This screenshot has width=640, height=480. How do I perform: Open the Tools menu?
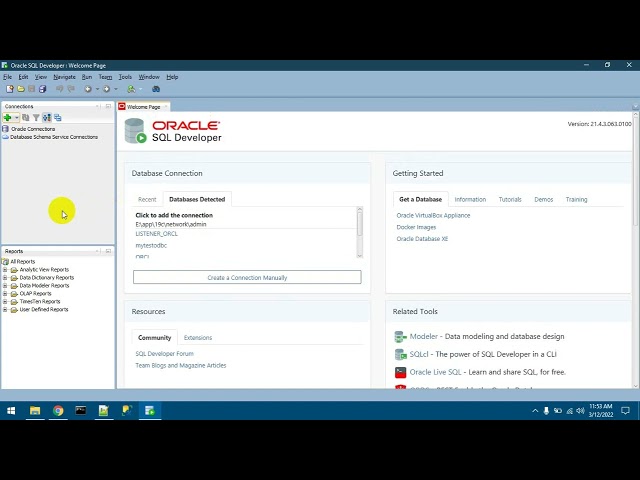[125, 77]
